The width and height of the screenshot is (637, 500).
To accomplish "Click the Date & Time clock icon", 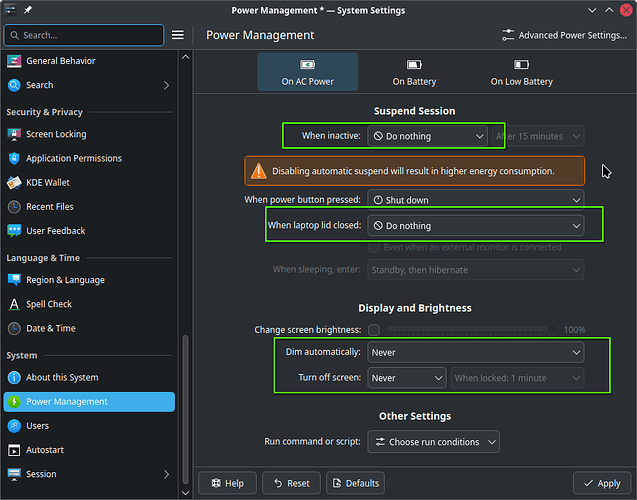I will coord(14,329).
